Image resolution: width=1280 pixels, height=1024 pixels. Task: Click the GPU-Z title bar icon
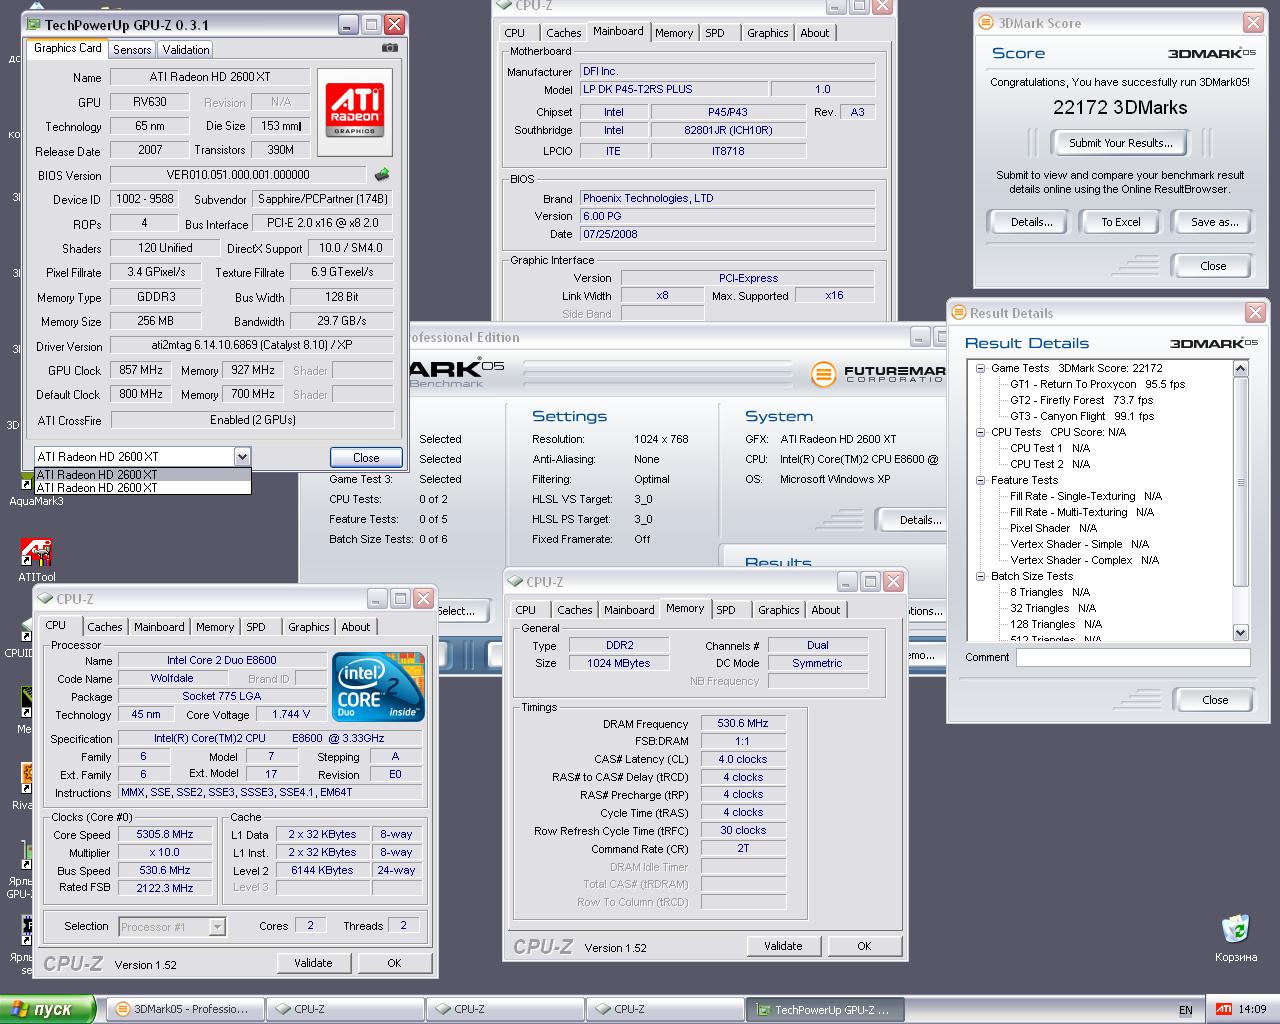(x=34, y=25)
